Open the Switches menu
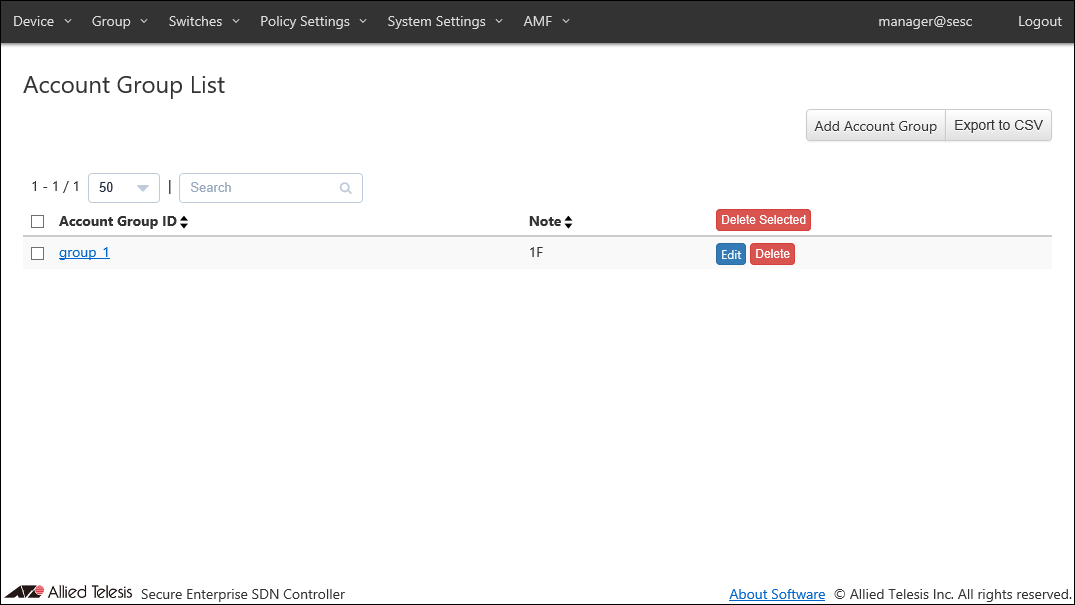The width and height of the screenshot is (1075, 605). [x=204, y=21]
